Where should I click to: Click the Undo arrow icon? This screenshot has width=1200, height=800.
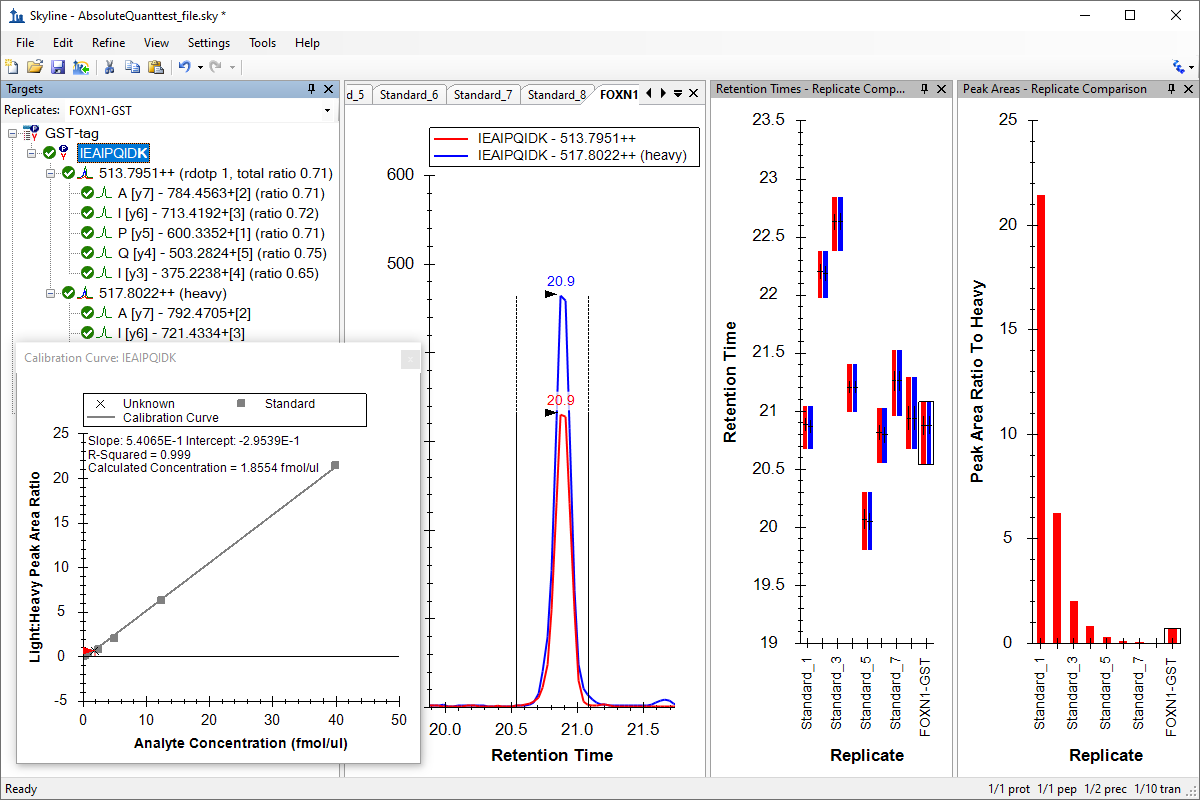coord(184,67)
